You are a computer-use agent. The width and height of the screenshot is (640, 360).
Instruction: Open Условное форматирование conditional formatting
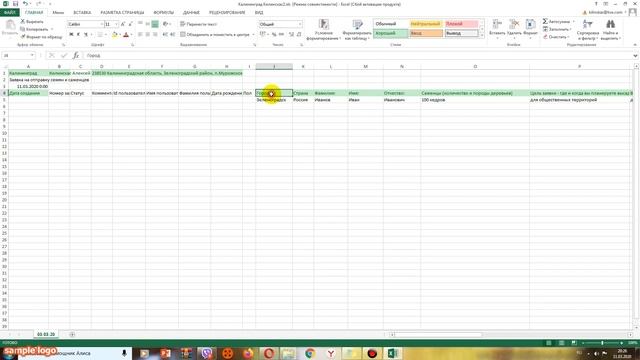pos(324,30)
